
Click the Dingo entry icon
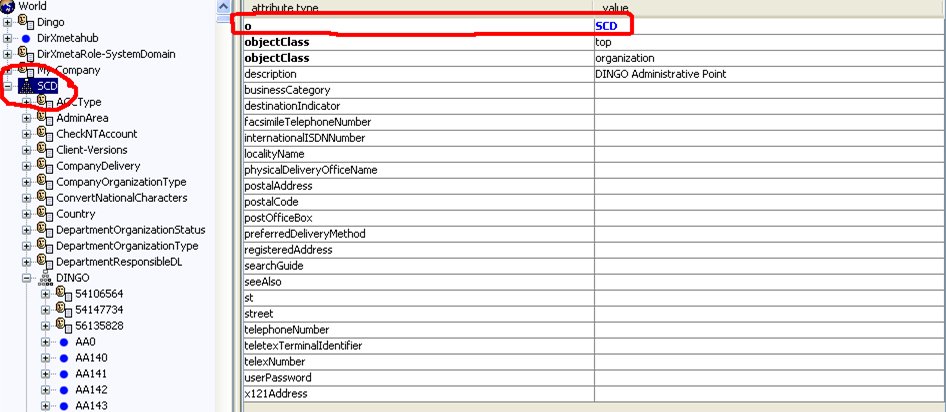(26, 21)
